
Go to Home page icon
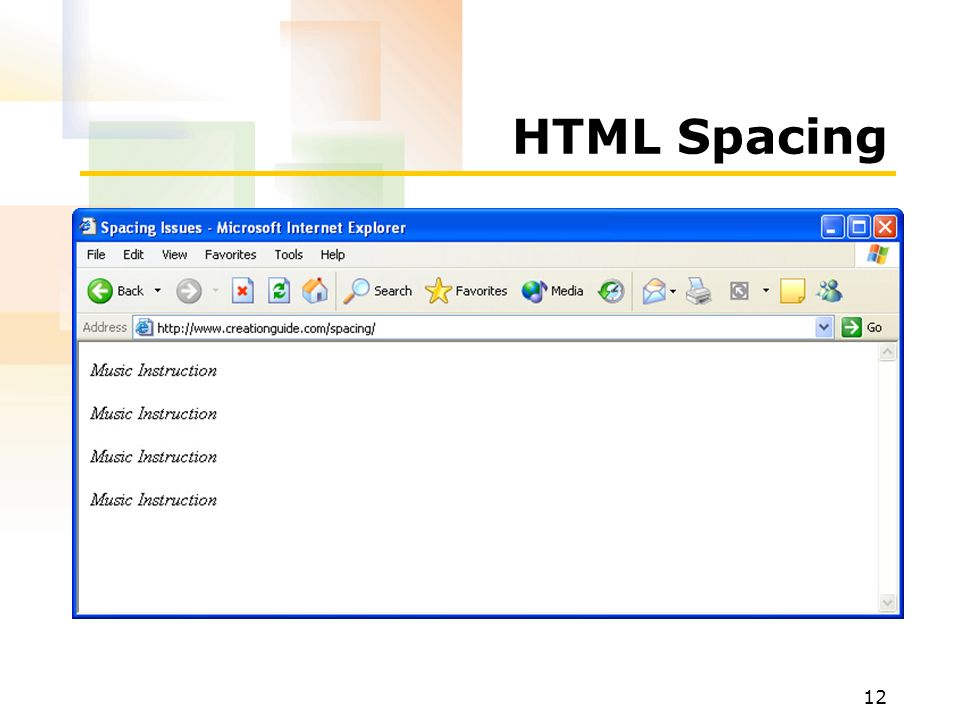(x=315, y=291)
